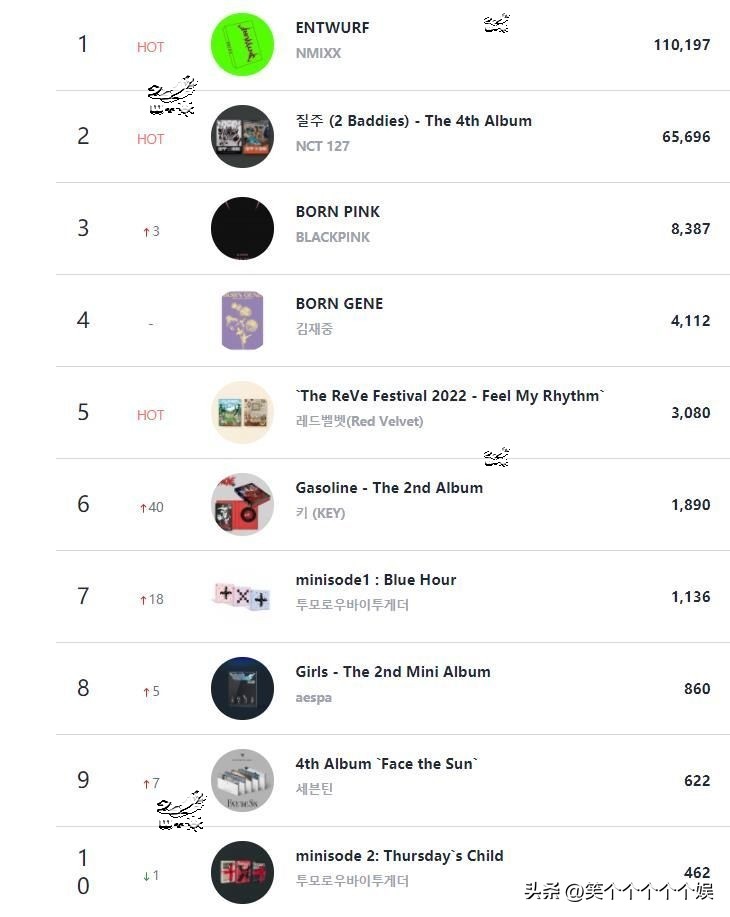
Task: Click the green ENTWURF album cover
Action: [242, 44]
